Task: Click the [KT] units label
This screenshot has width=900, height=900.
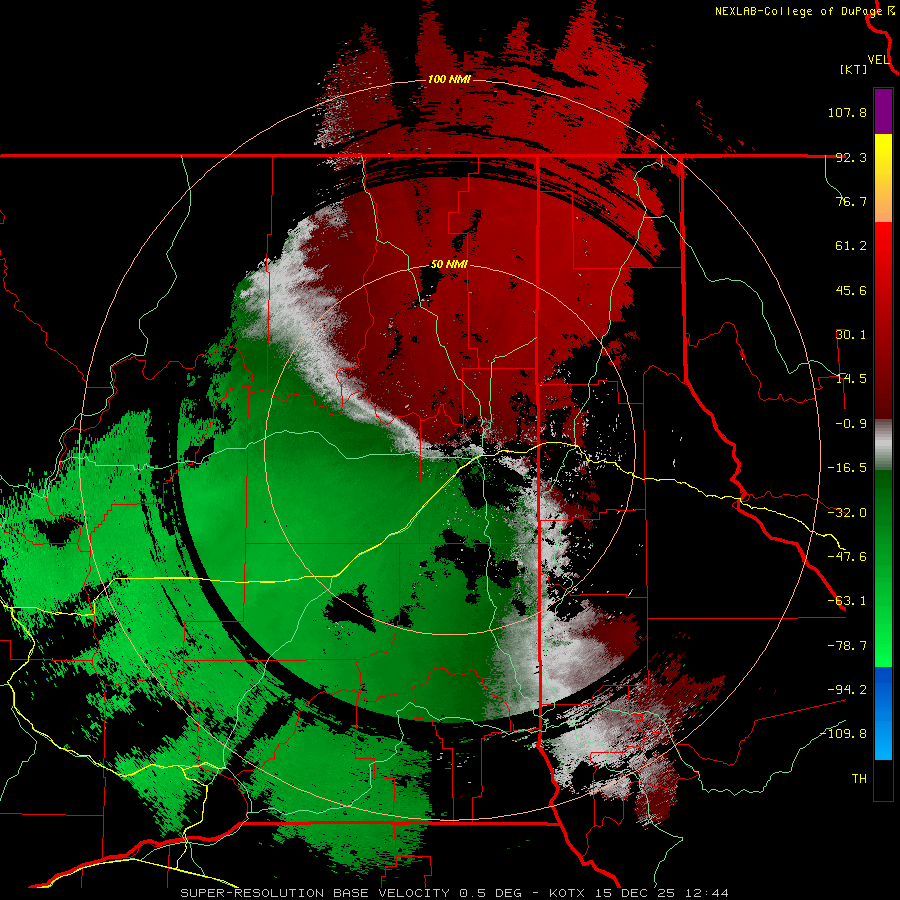Action: [x=853, y=69]
